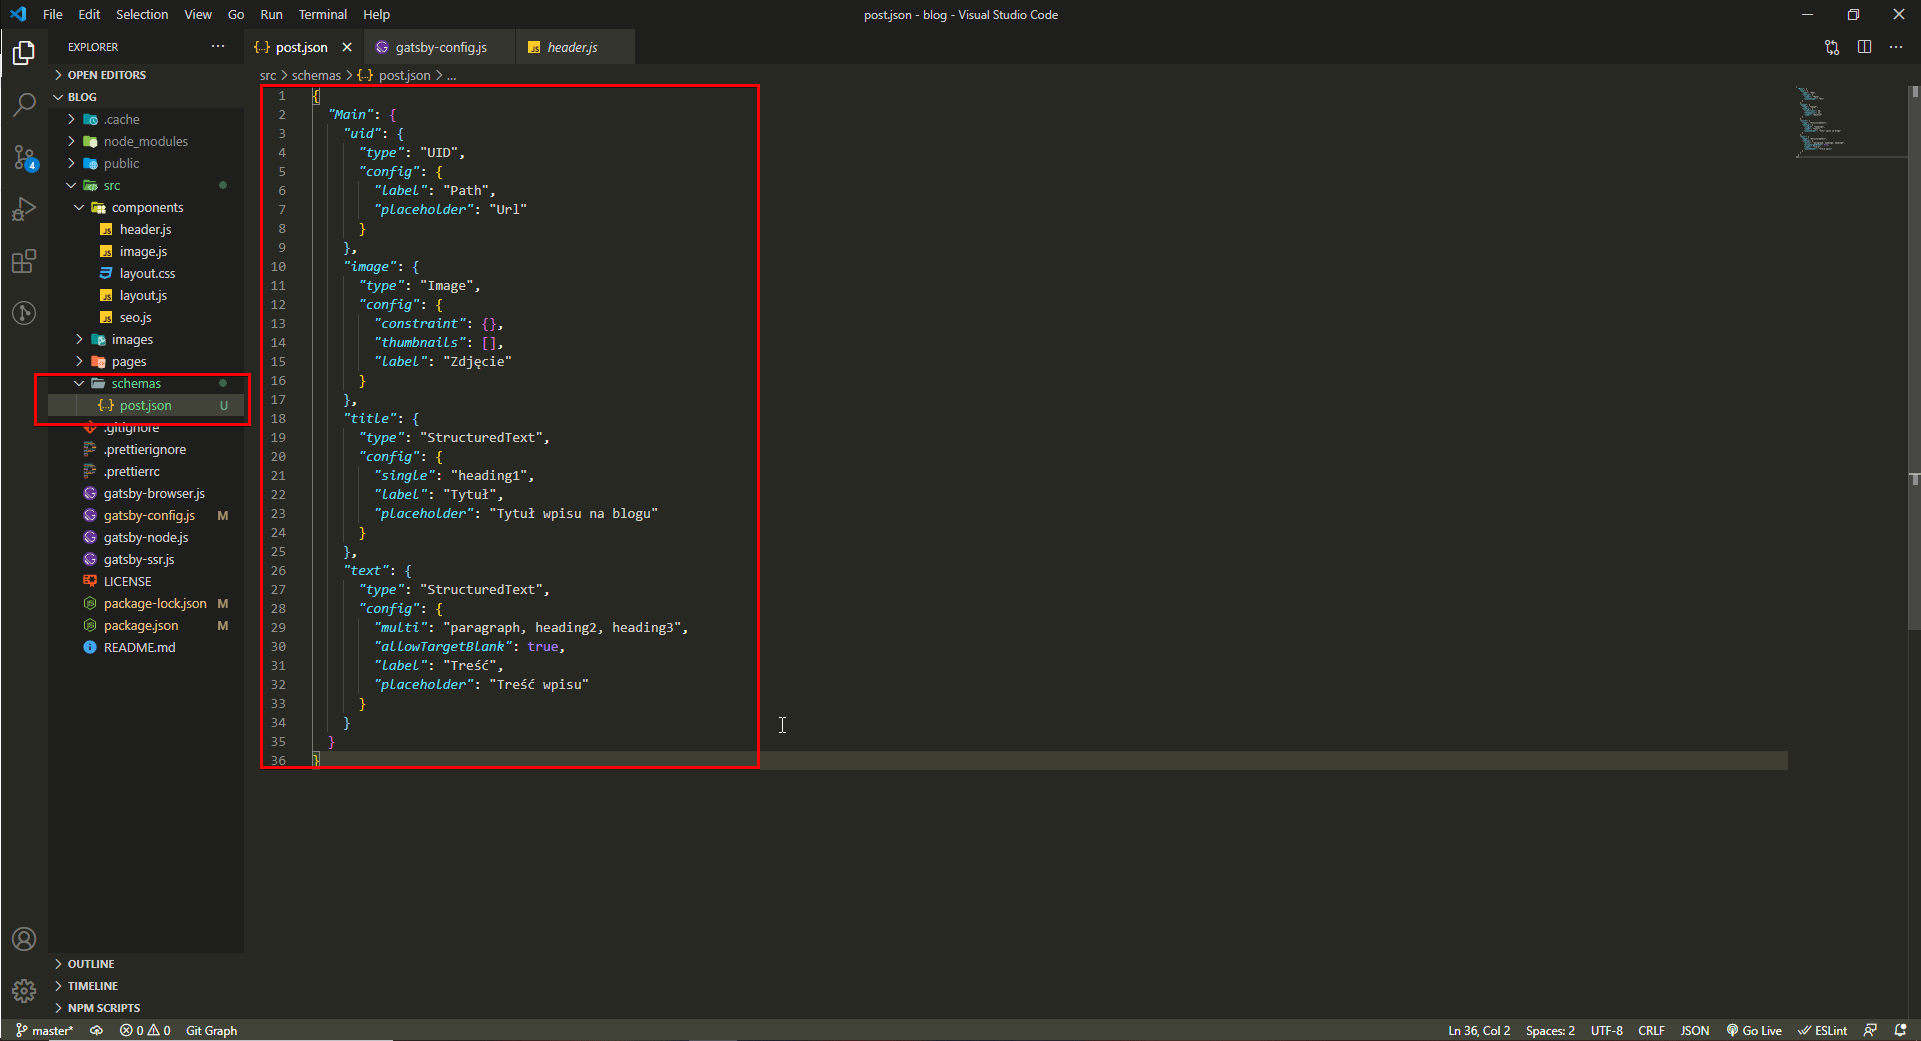Open Explorer views and more actions menu

(218, 47)
